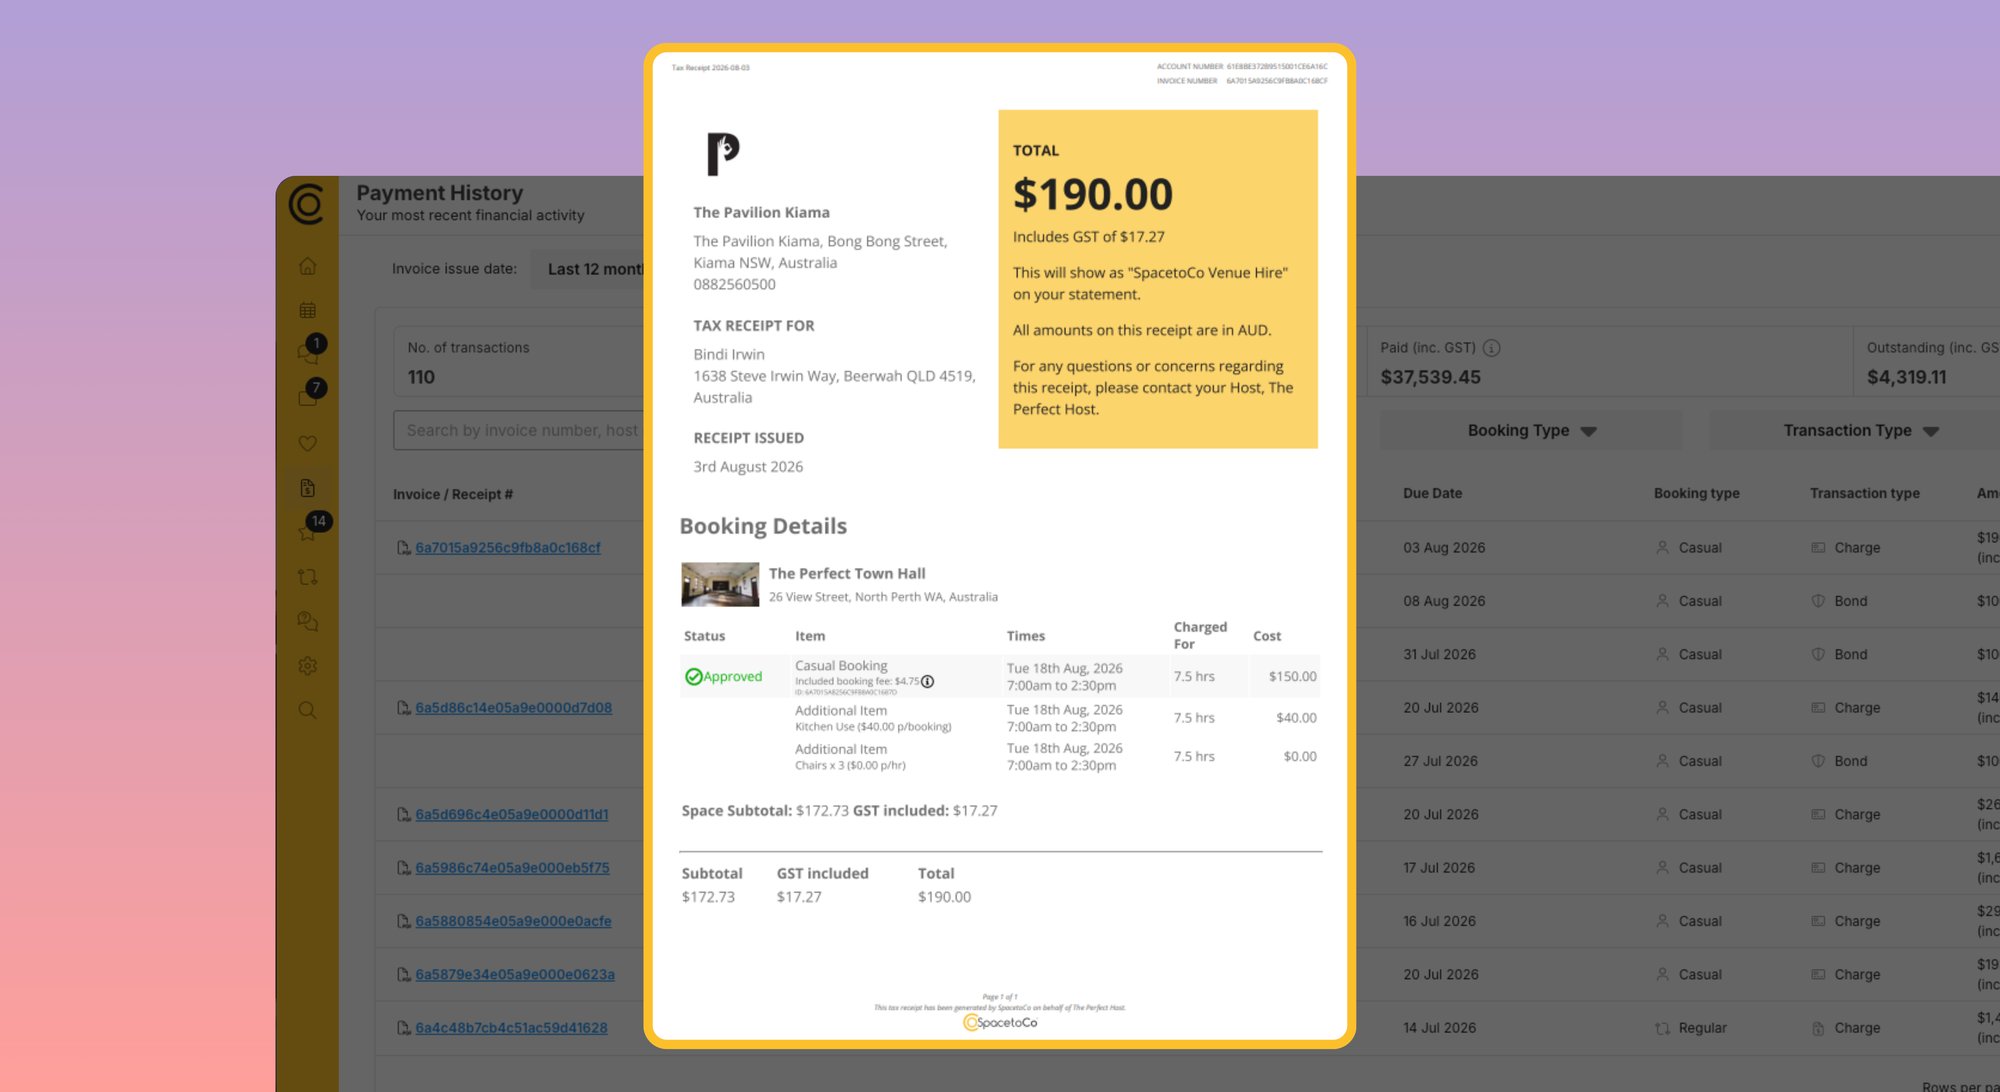
Task: Open the Home icon in the sidebar
Action: pos(307,266)
